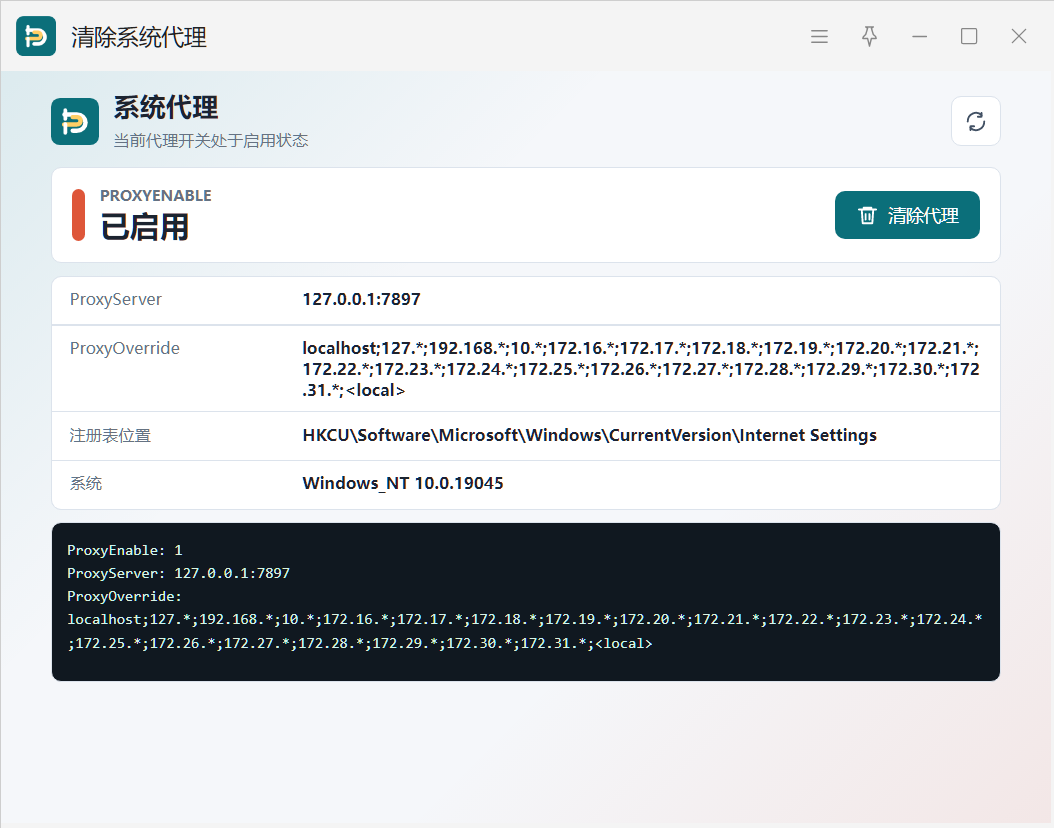This screenshot has height=828, width=1054.
Task: Click the trash icon inside 清除代理 button
Action: [867, 215]
